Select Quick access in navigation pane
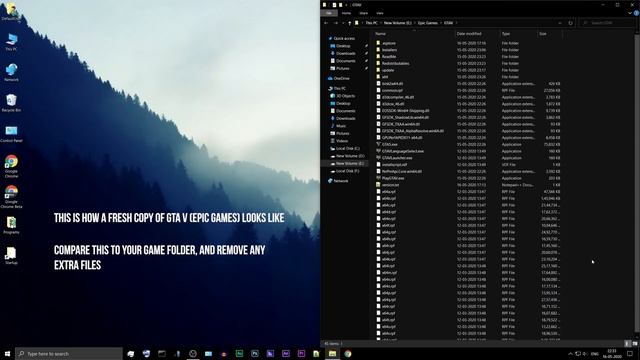Screen dimensions: 640x360 [344, 38]
